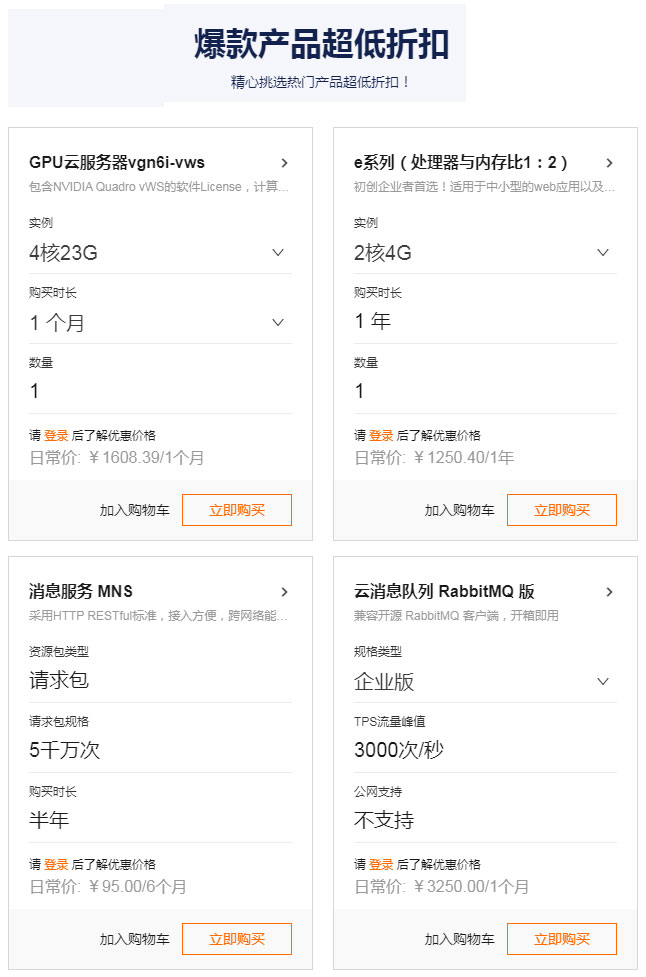Open 云消息队列 RabbitMQ 版 arrow icon
Image resolution: width=646 pixels, height=977 pixels.
pyautogui.click(x=609, y=592)
